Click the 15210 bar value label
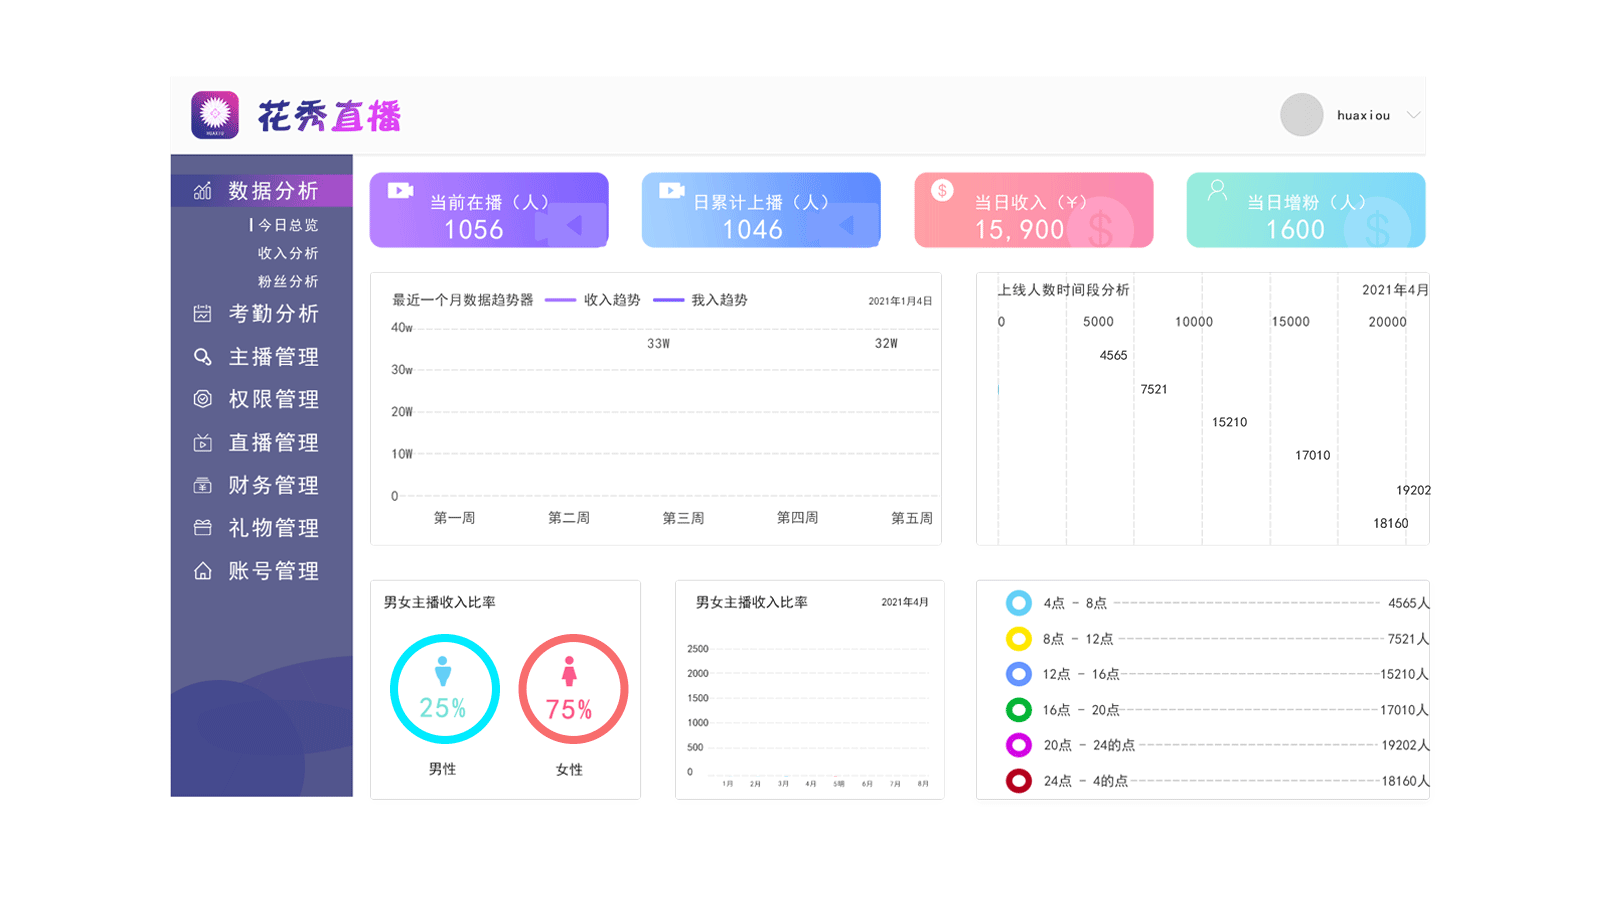Image resolution: width=1600 pixels, height=898 pixels. click(x=1230, y=422)
